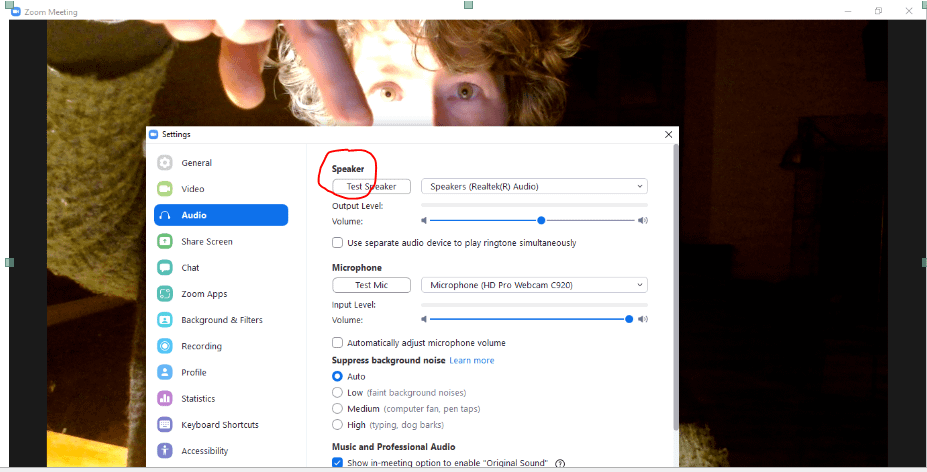Click the Statistics chart icon
The width and height of the screenshot is (927, 472).
[164, 399]
